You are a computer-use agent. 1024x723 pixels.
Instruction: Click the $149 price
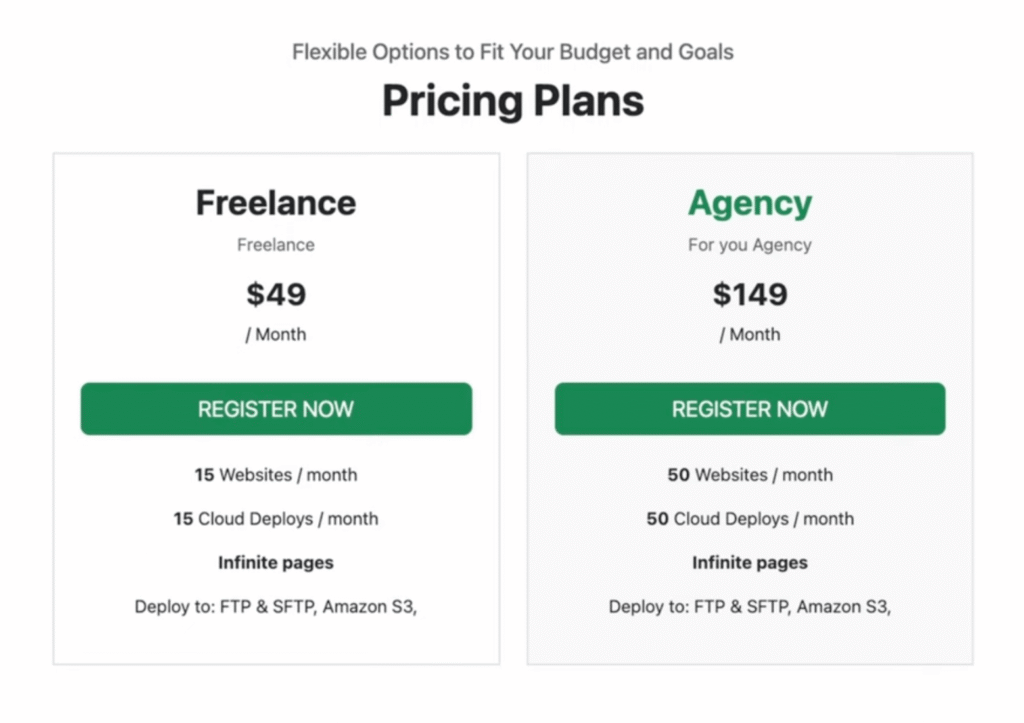pos(750,294)
